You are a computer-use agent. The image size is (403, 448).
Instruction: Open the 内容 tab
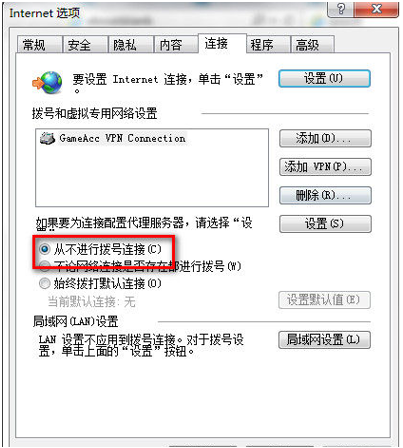point(176,45)
